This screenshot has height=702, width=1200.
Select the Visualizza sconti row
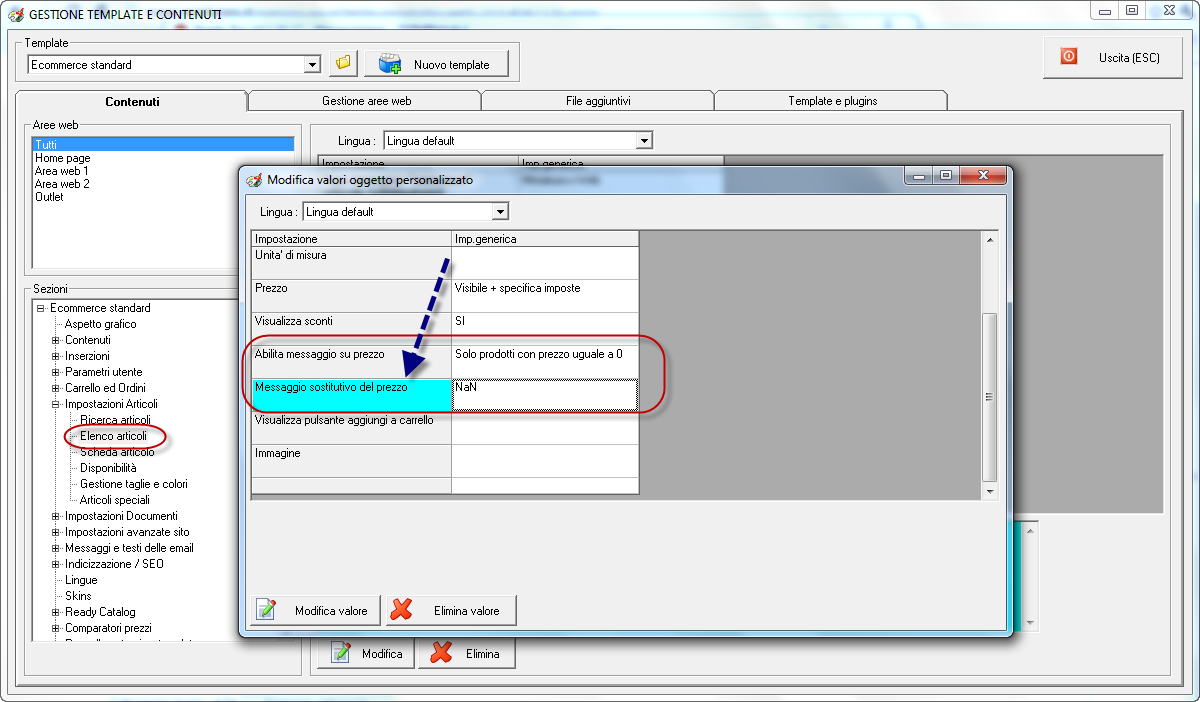[x=445, y=329]
